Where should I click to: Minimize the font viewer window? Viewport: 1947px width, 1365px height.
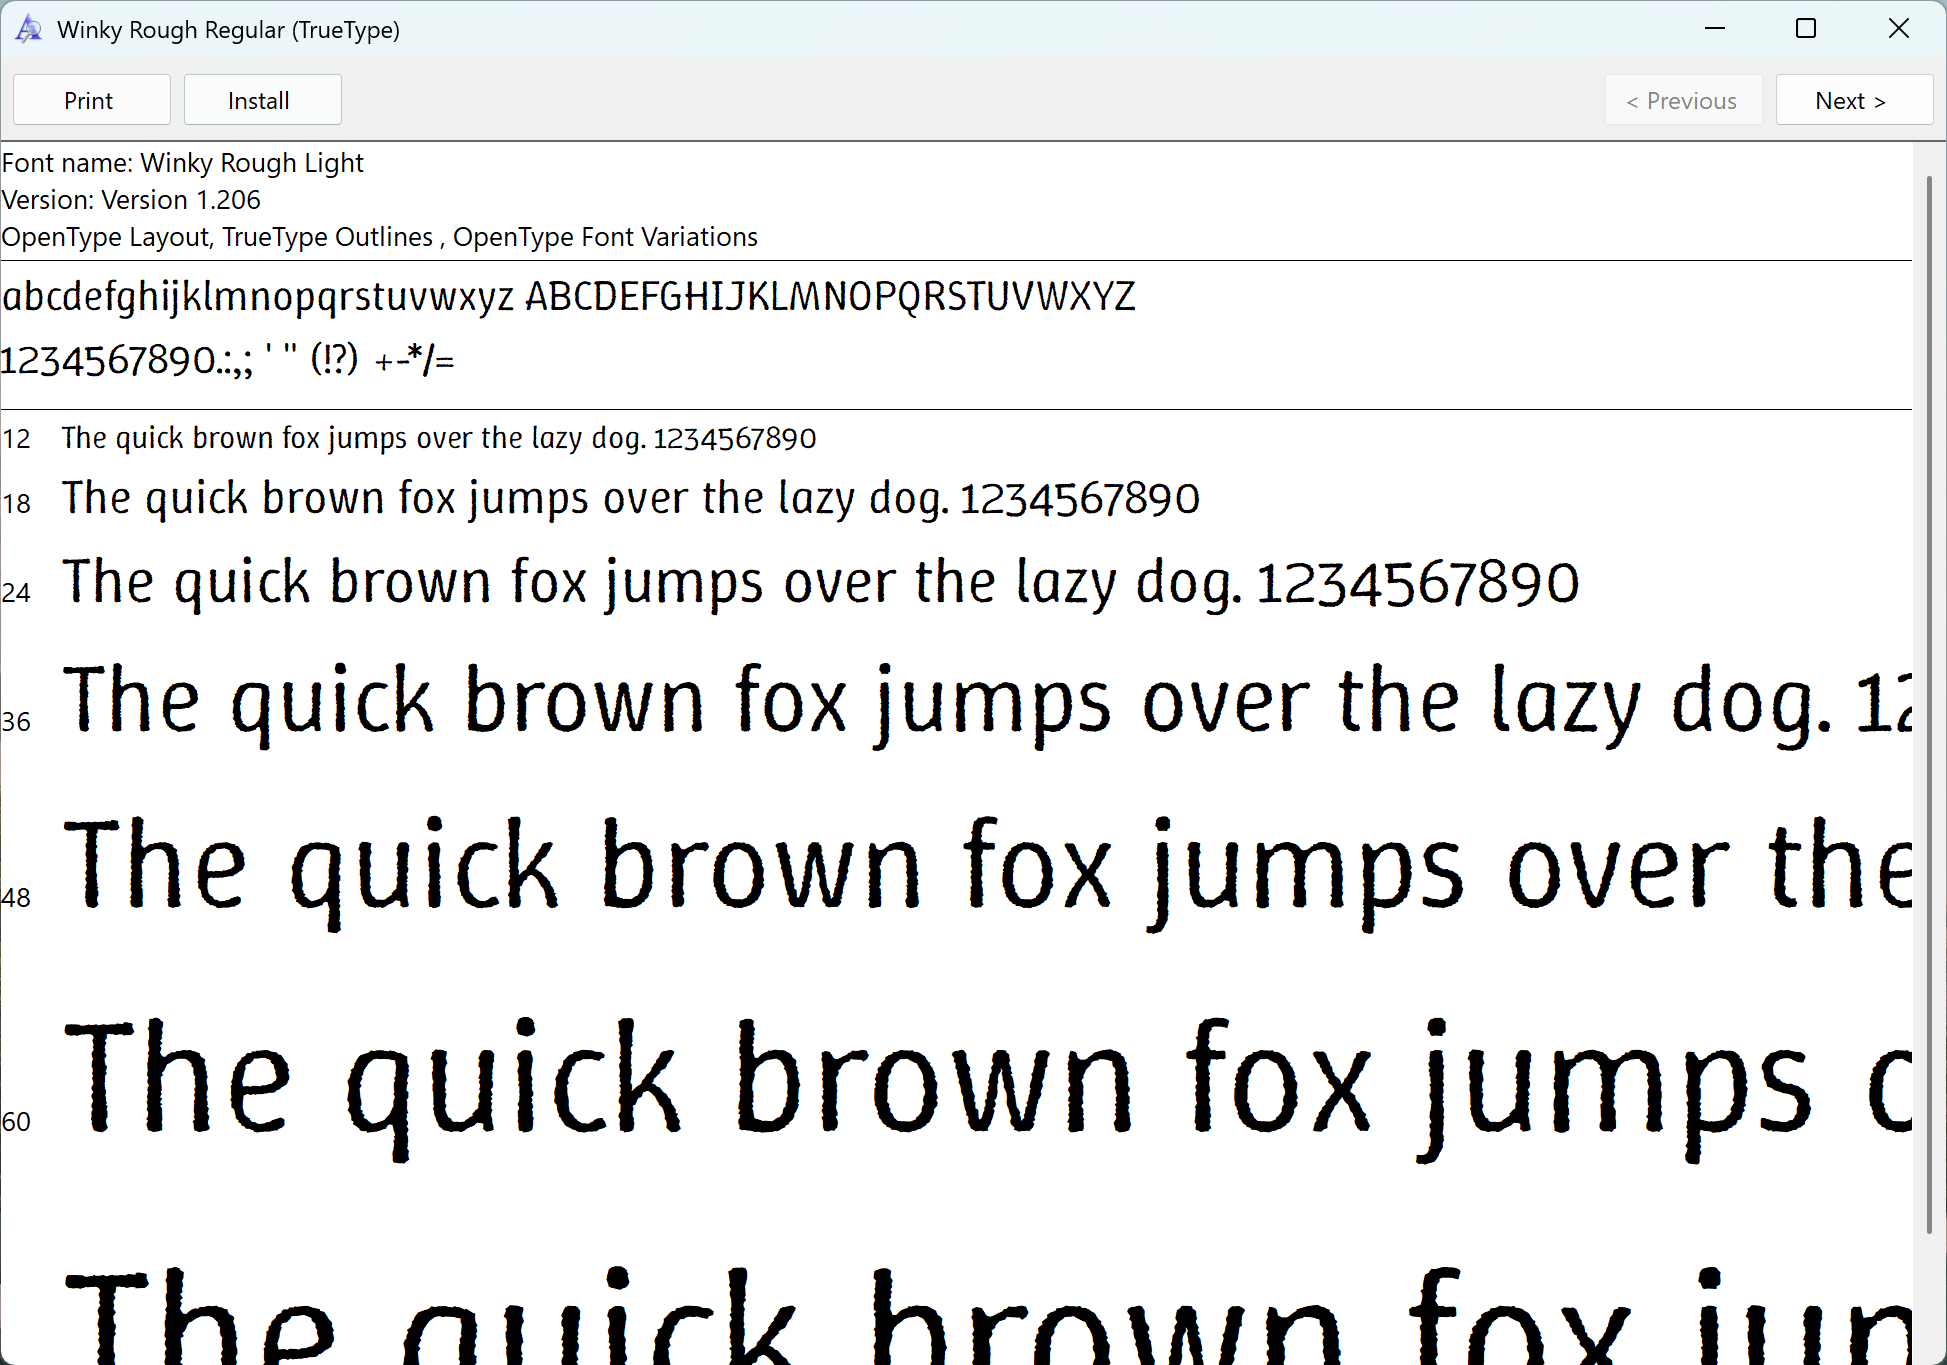(1715, 29)
